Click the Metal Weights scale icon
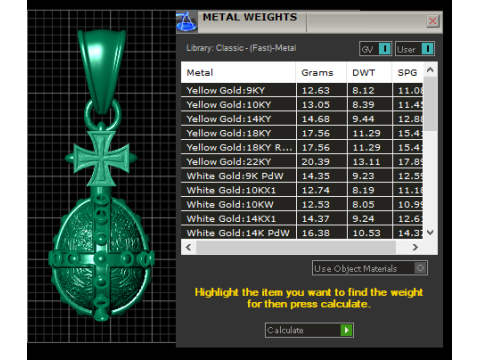This screenshot has height=360, width=480. pyautogui.click(x=187, y=22)
